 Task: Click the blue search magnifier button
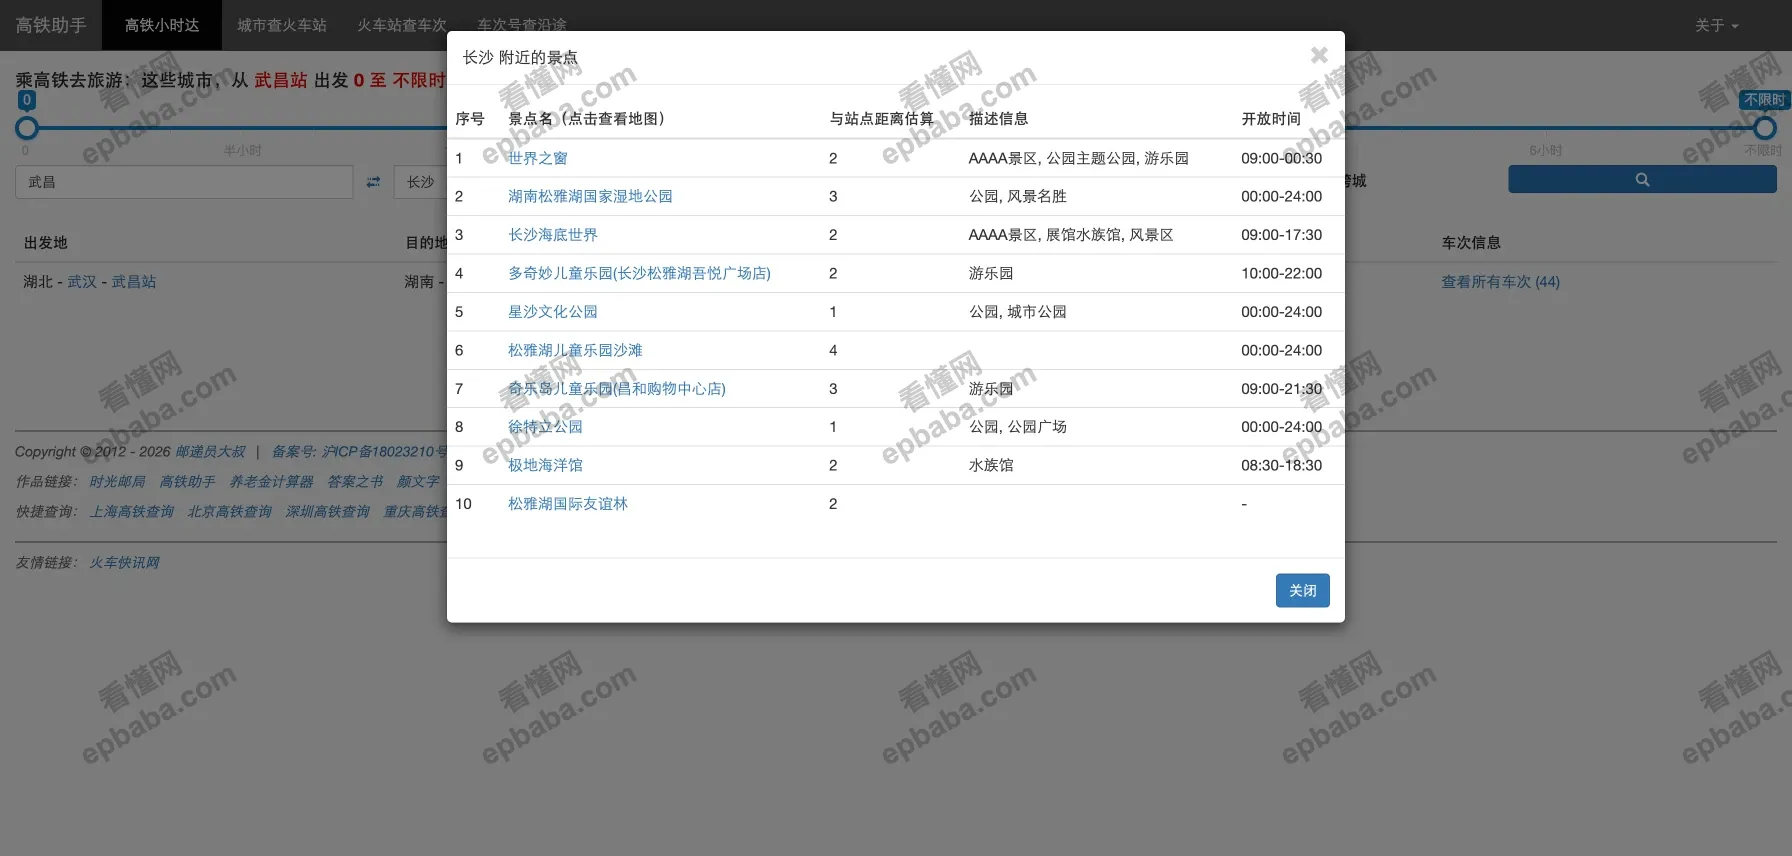pyautogui.click(x=1642, y=180)
